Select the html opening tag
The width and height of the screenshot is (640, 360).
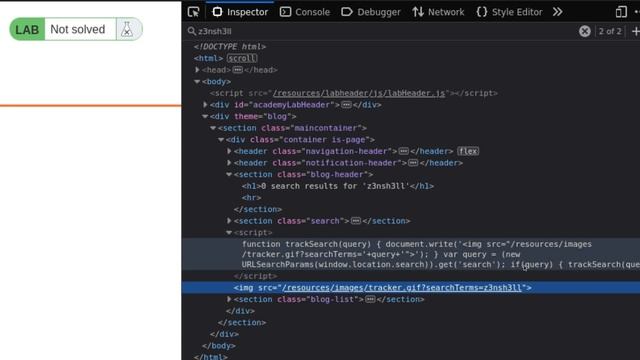pos(208,58)
